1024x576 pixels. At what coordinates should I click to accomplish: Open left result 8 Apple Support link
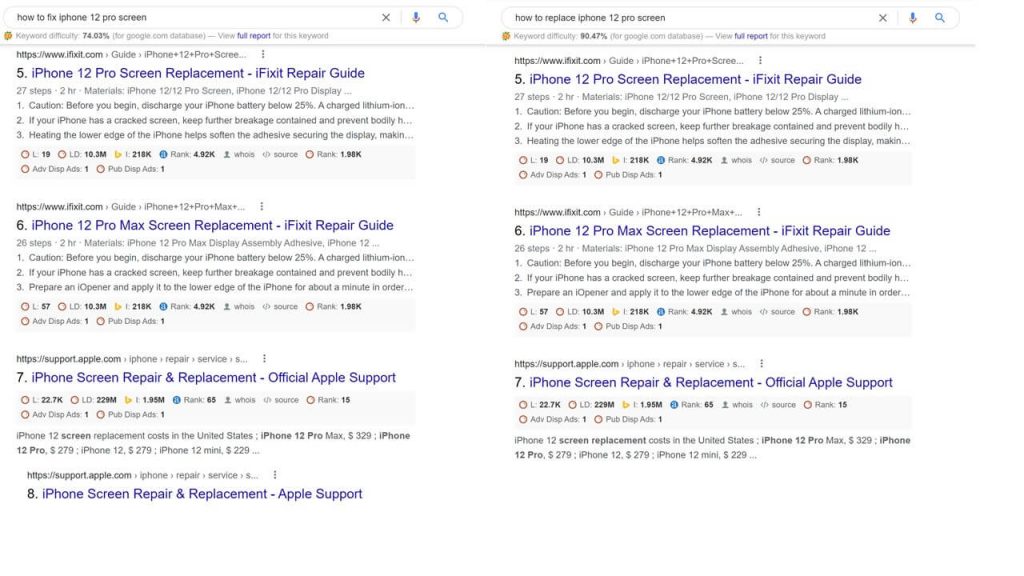(x=202, y=494)
